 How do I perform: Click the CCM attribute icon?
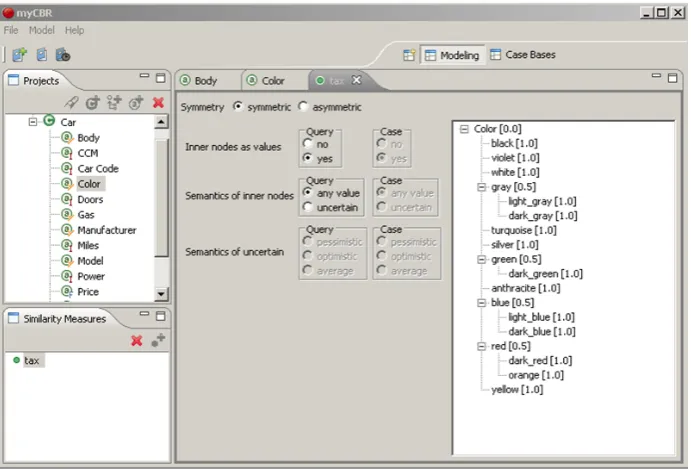pos(67,153)
